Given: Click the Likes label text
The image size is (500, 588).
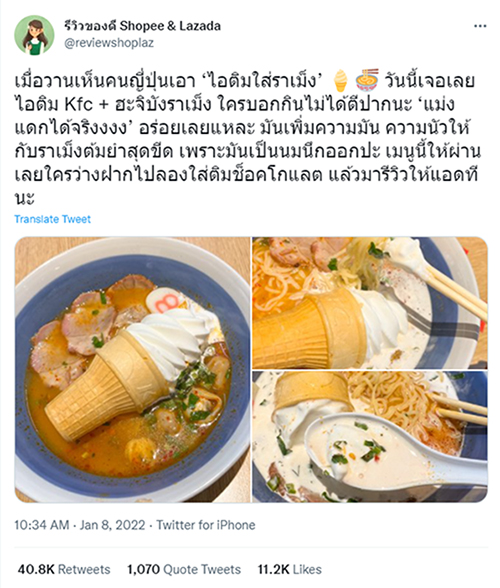Looking at the screenshot, I should pos(307,569).
